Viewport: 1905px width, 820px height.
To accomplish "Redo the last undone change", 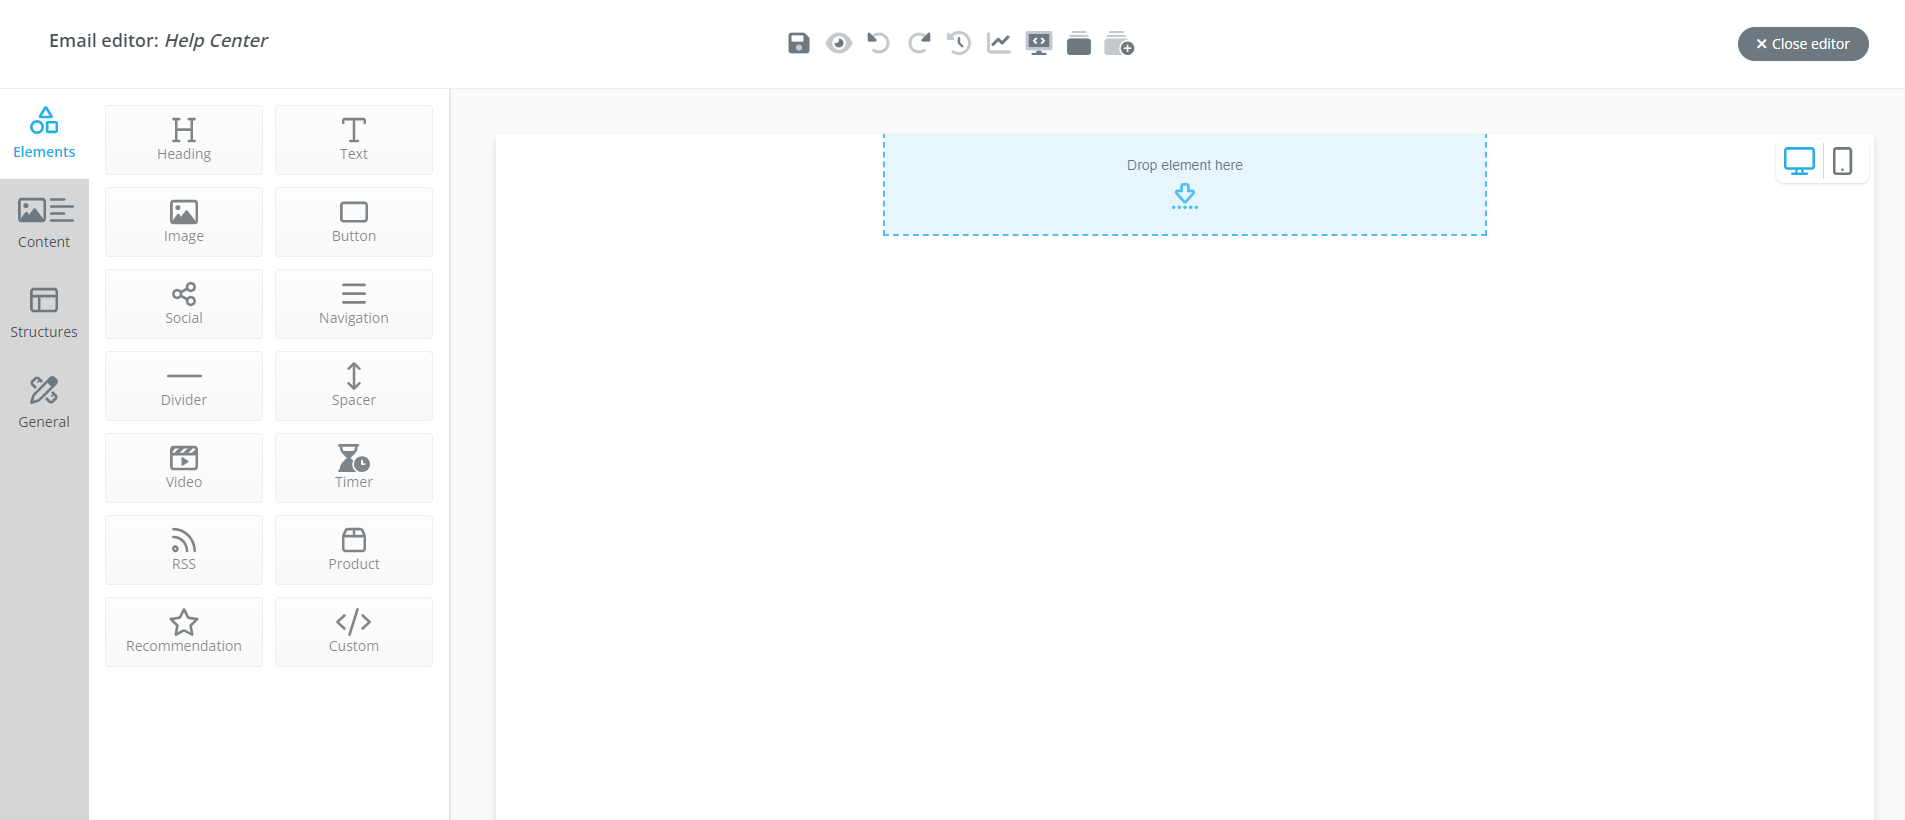I will [x=919, y=43].
